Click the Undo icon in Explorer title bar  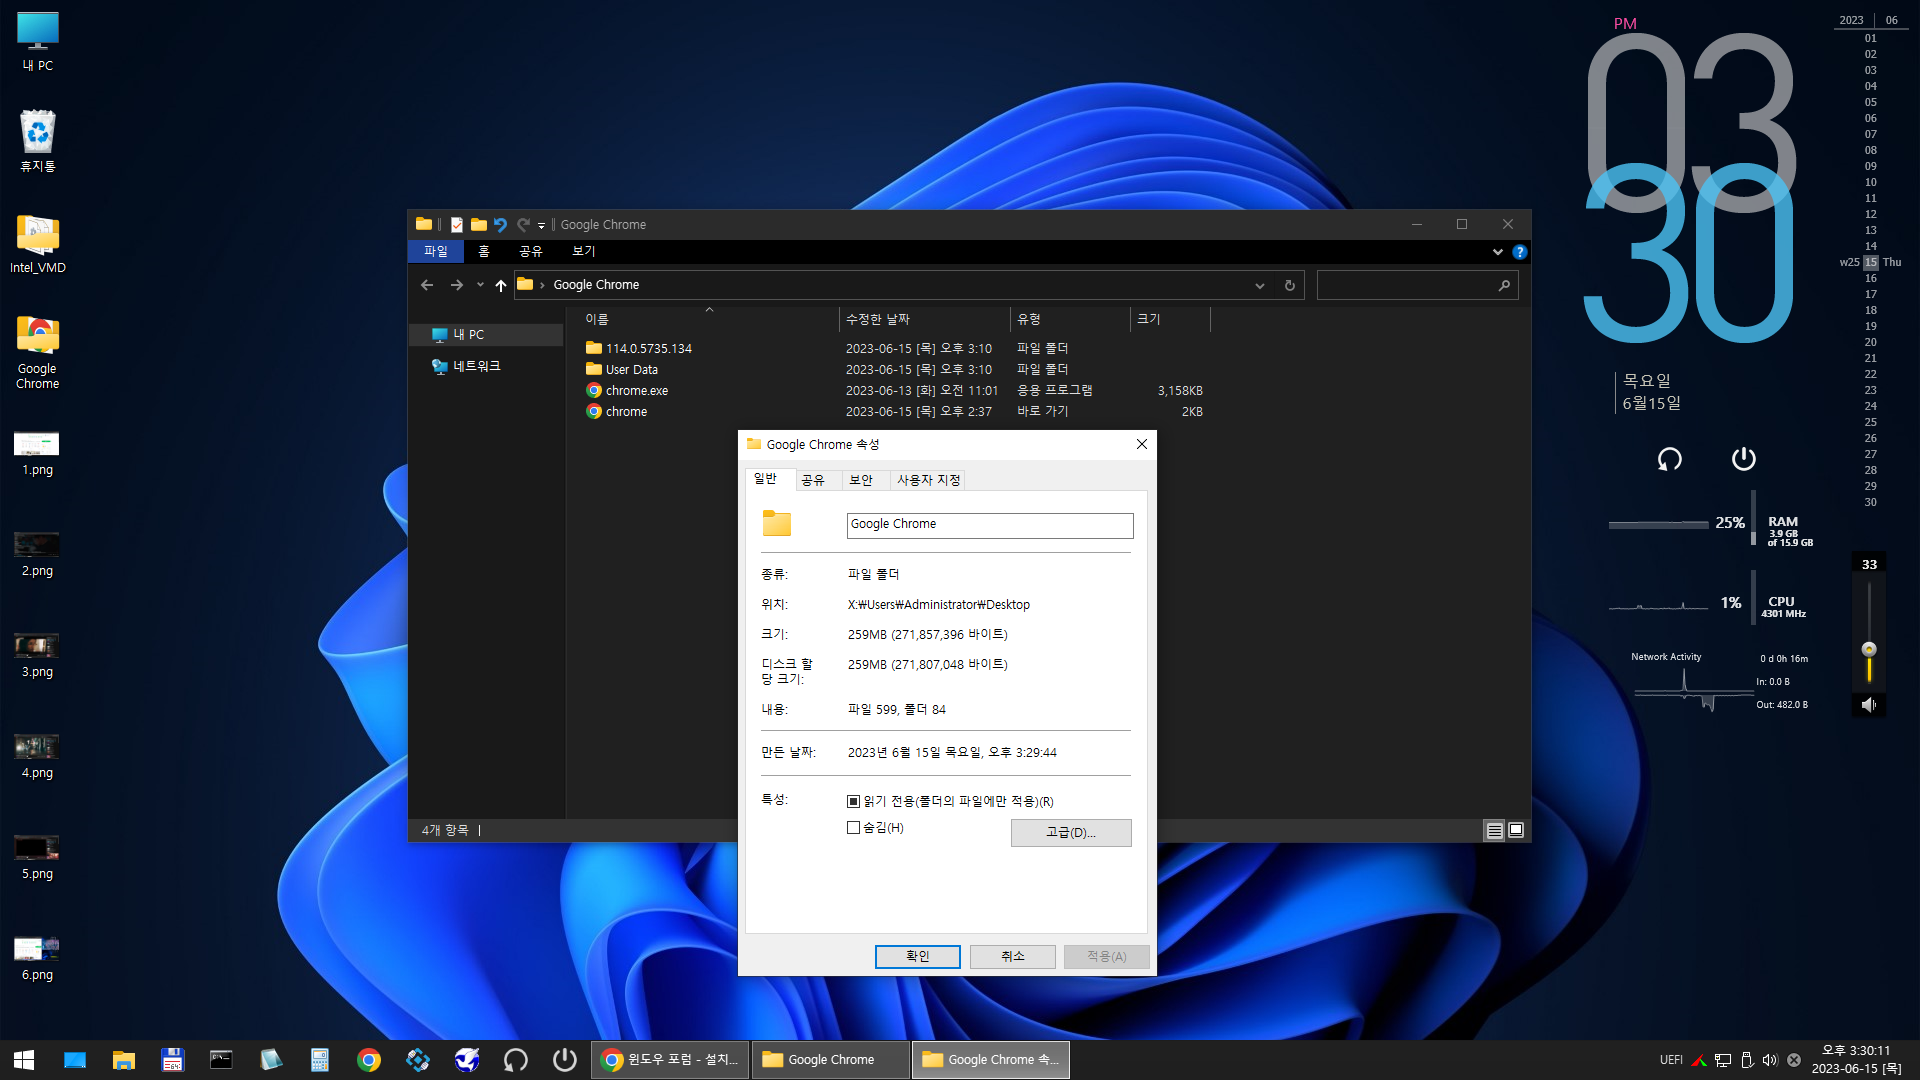tap(501, 225)
